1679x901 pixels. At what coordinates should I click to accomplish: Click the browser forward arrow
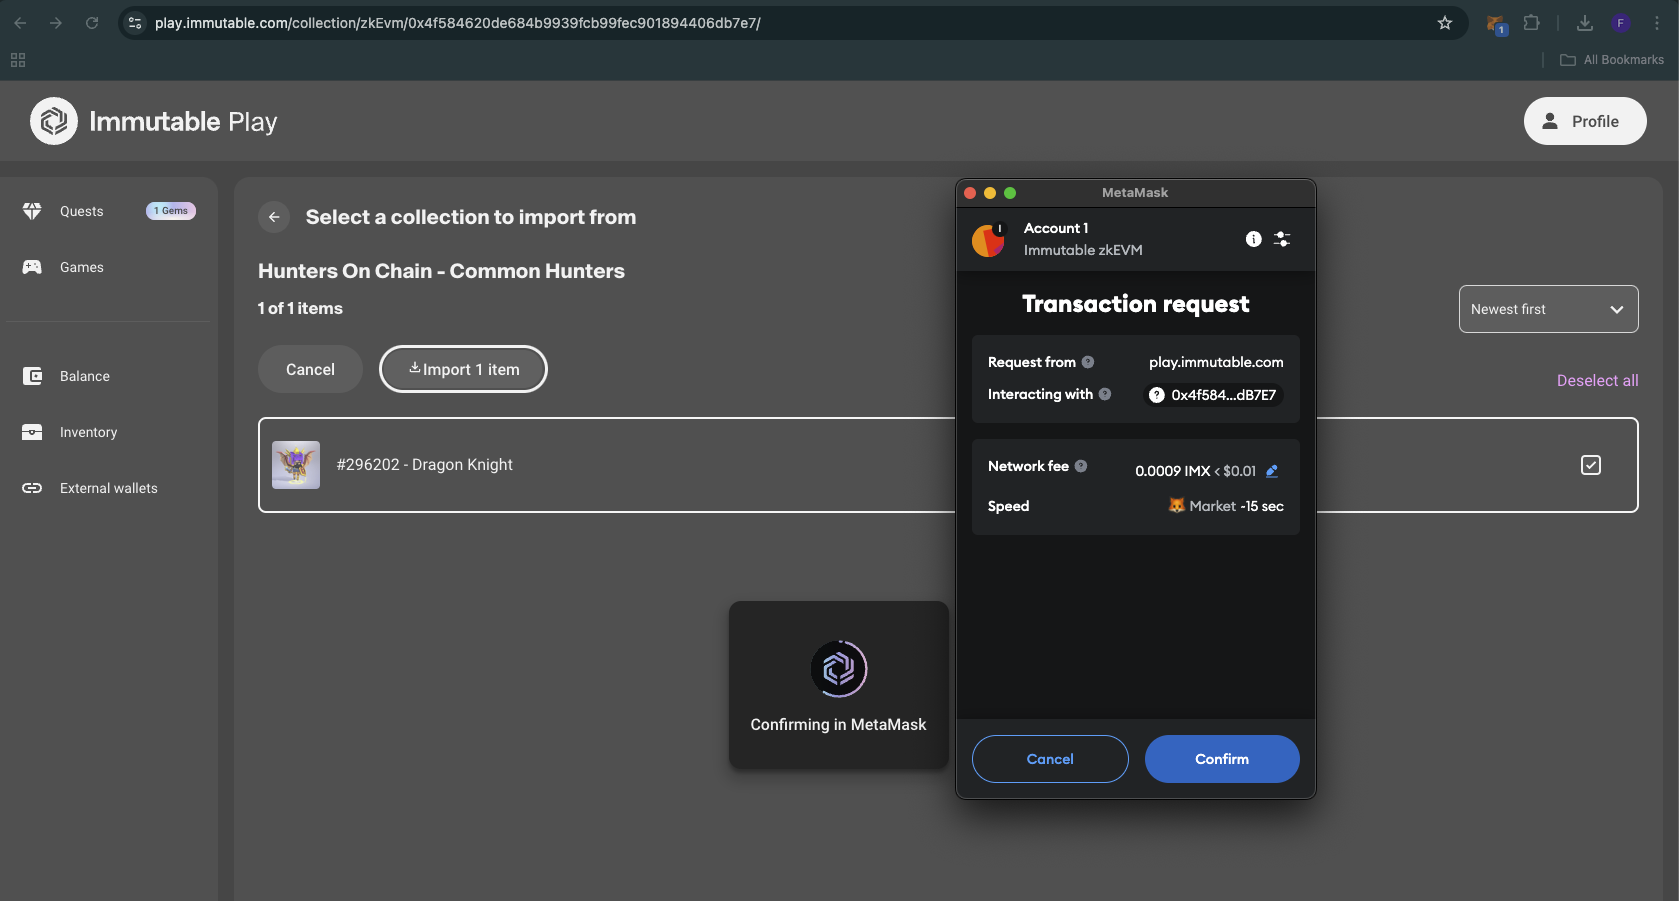tap(56, 23)
